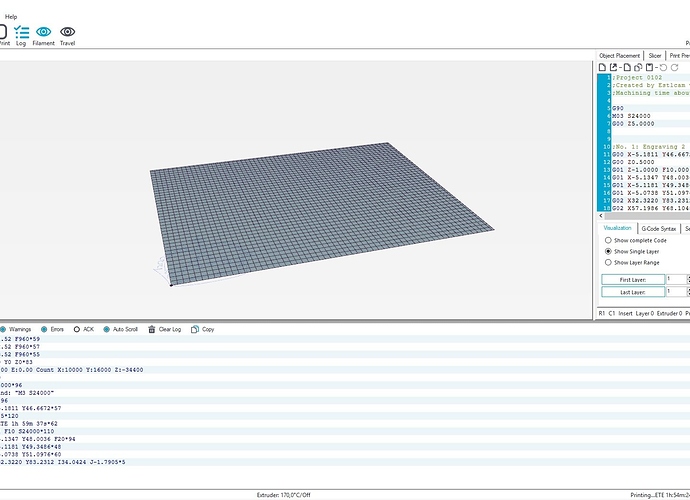Toggle Errors filter in log
690x500 pixels.
pyautogui.click(x=52, y=329)
